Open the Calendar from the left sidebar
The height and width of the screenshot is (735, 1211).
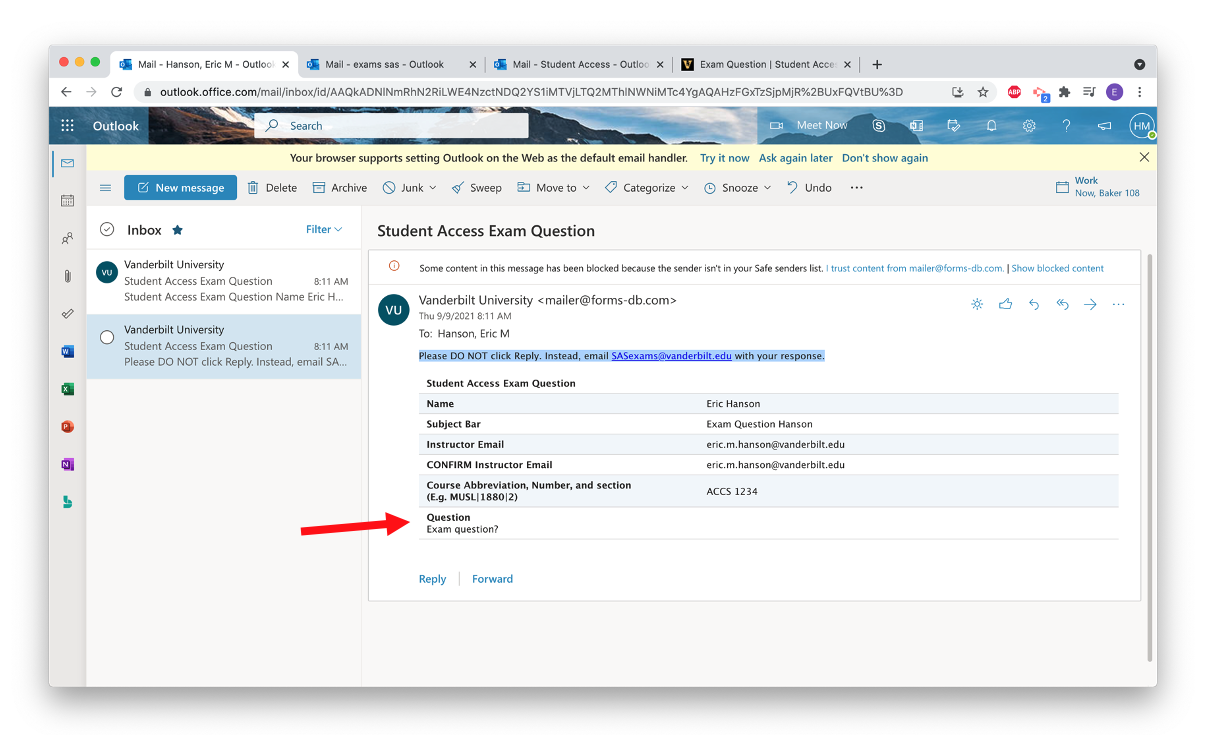click(67, 200)
